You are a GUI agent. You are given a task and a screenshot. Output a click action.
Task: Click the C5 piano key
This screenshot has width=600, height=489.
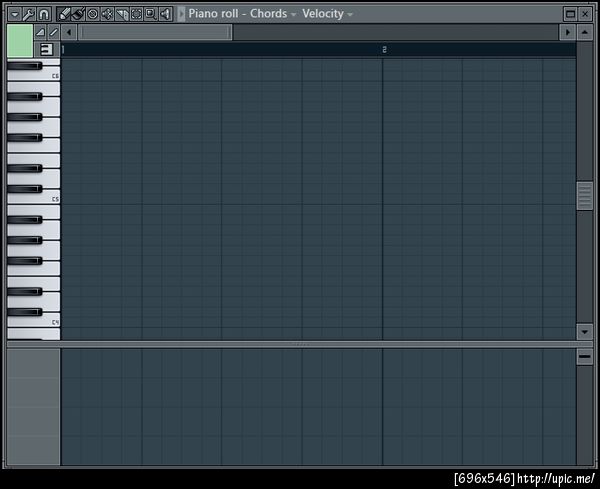[x=49, y=198]
